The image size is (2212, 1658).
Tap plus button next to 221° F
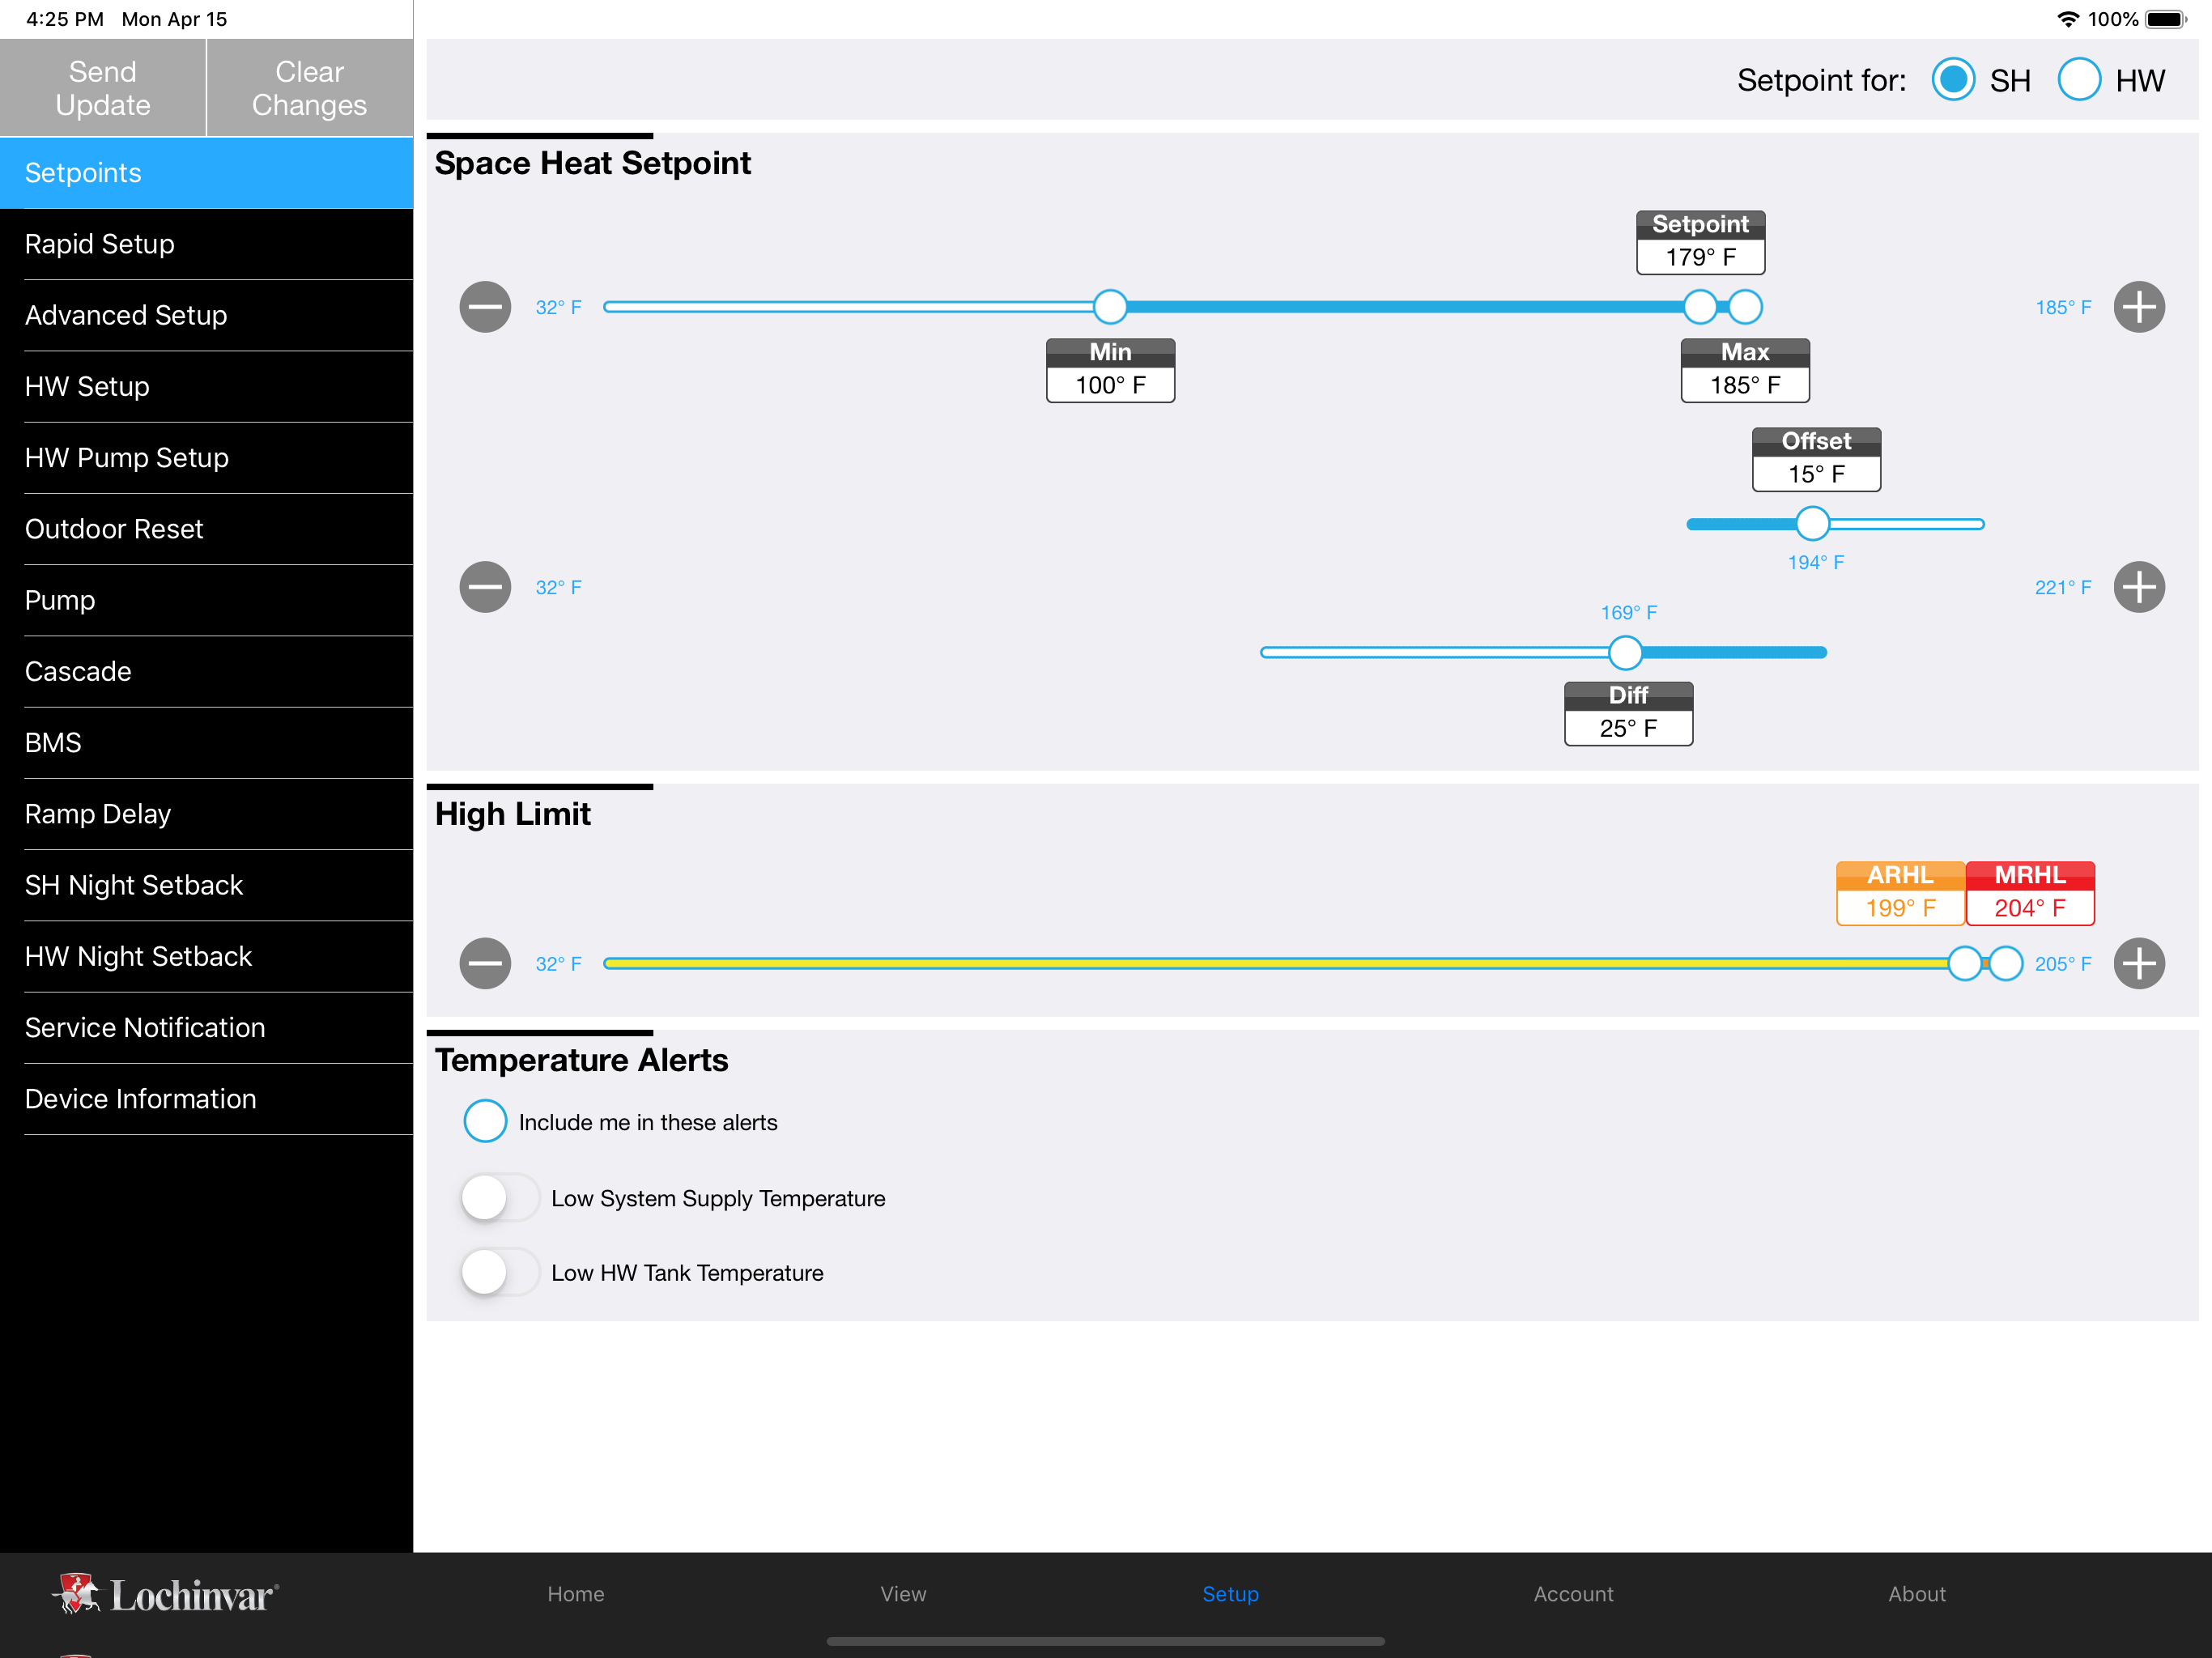pos(2139,587)
